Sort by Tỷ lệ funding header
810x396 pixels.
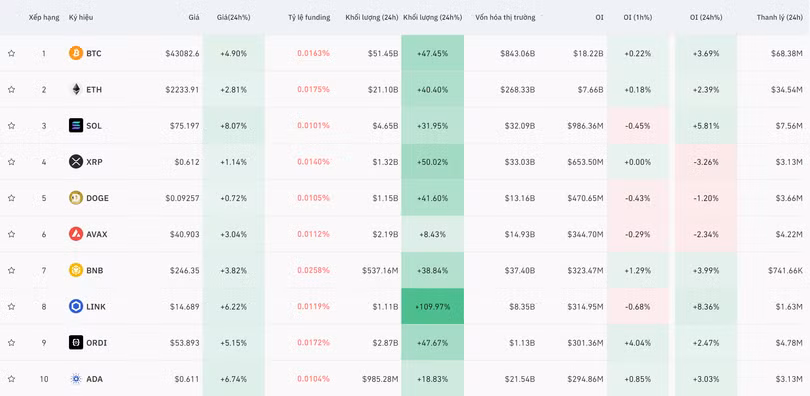[x=309, y=18]
